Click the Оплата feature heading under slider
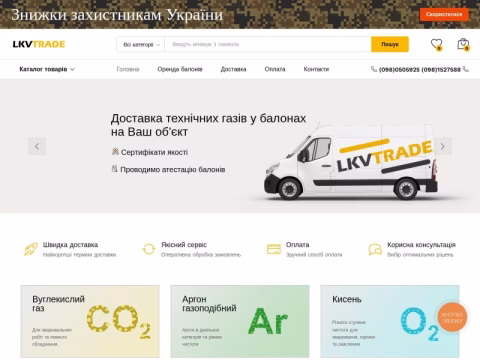This screenshot has width=480, height=360. (297, 245)
